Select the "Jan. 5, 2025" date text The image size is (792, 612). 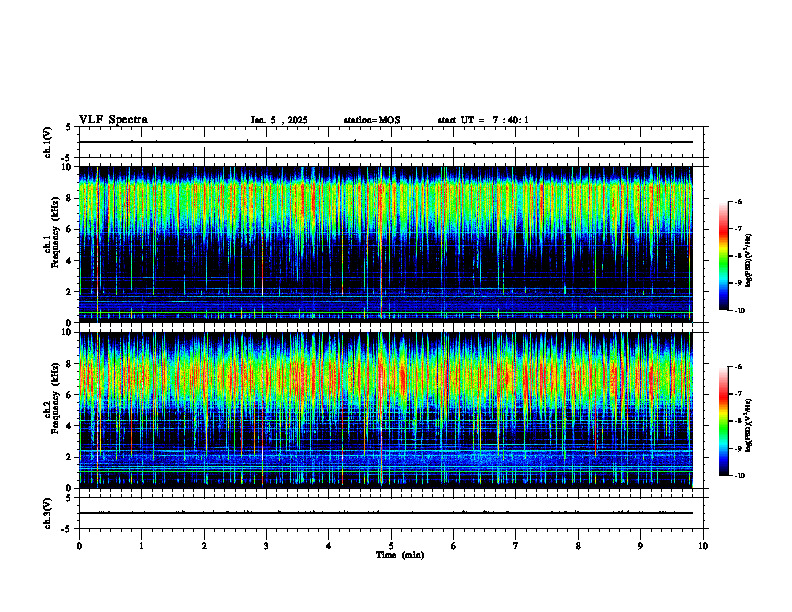pyautogui.click(x=279, y=120)
